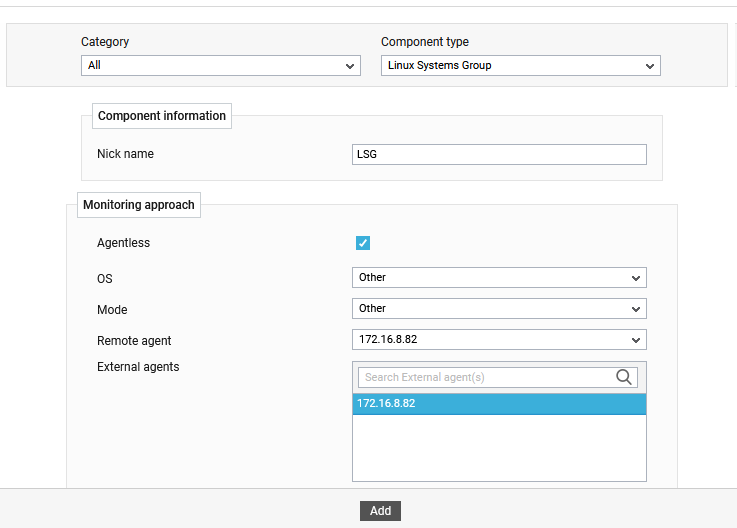Open the Category dropdown set to All
737x528 pixels.
(220, 65)
